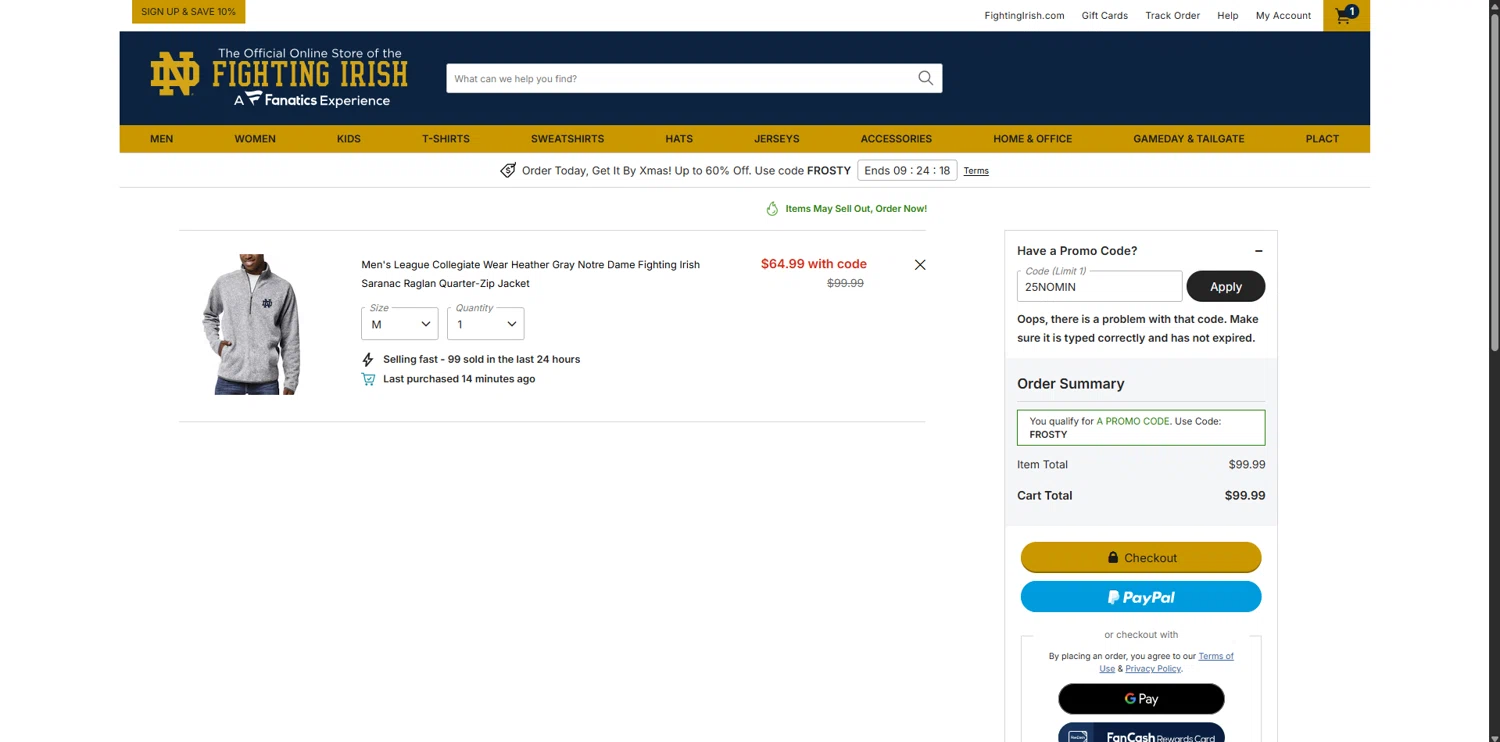Open the HOME & OFFICE menu

pyautogui.click(x=1033, y=139)
